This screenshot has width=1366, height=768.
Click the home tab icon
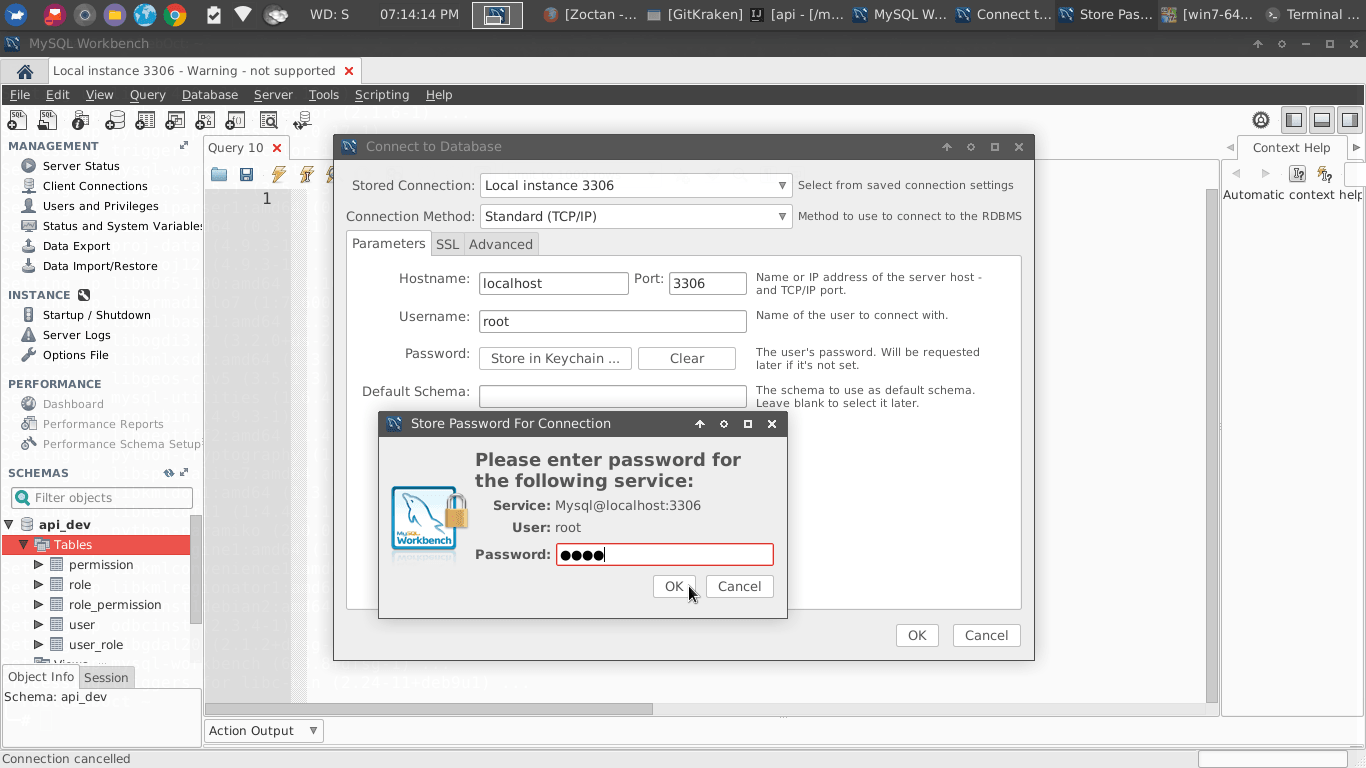click(25, 71)
